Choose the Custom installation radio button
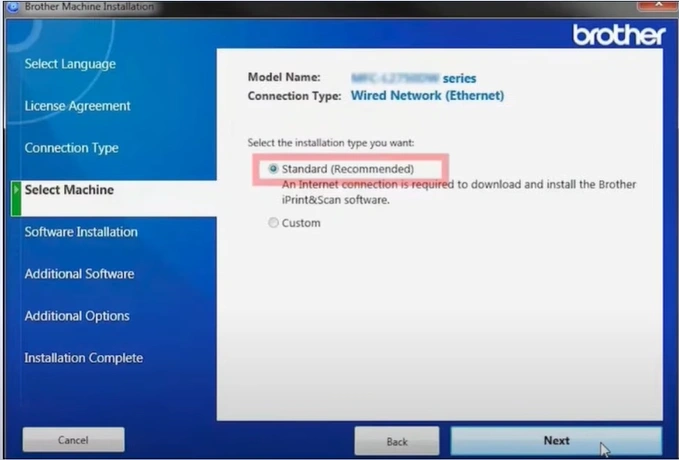Image resolution: width=679 pixels, height=460 pixels. coord(273,223)
